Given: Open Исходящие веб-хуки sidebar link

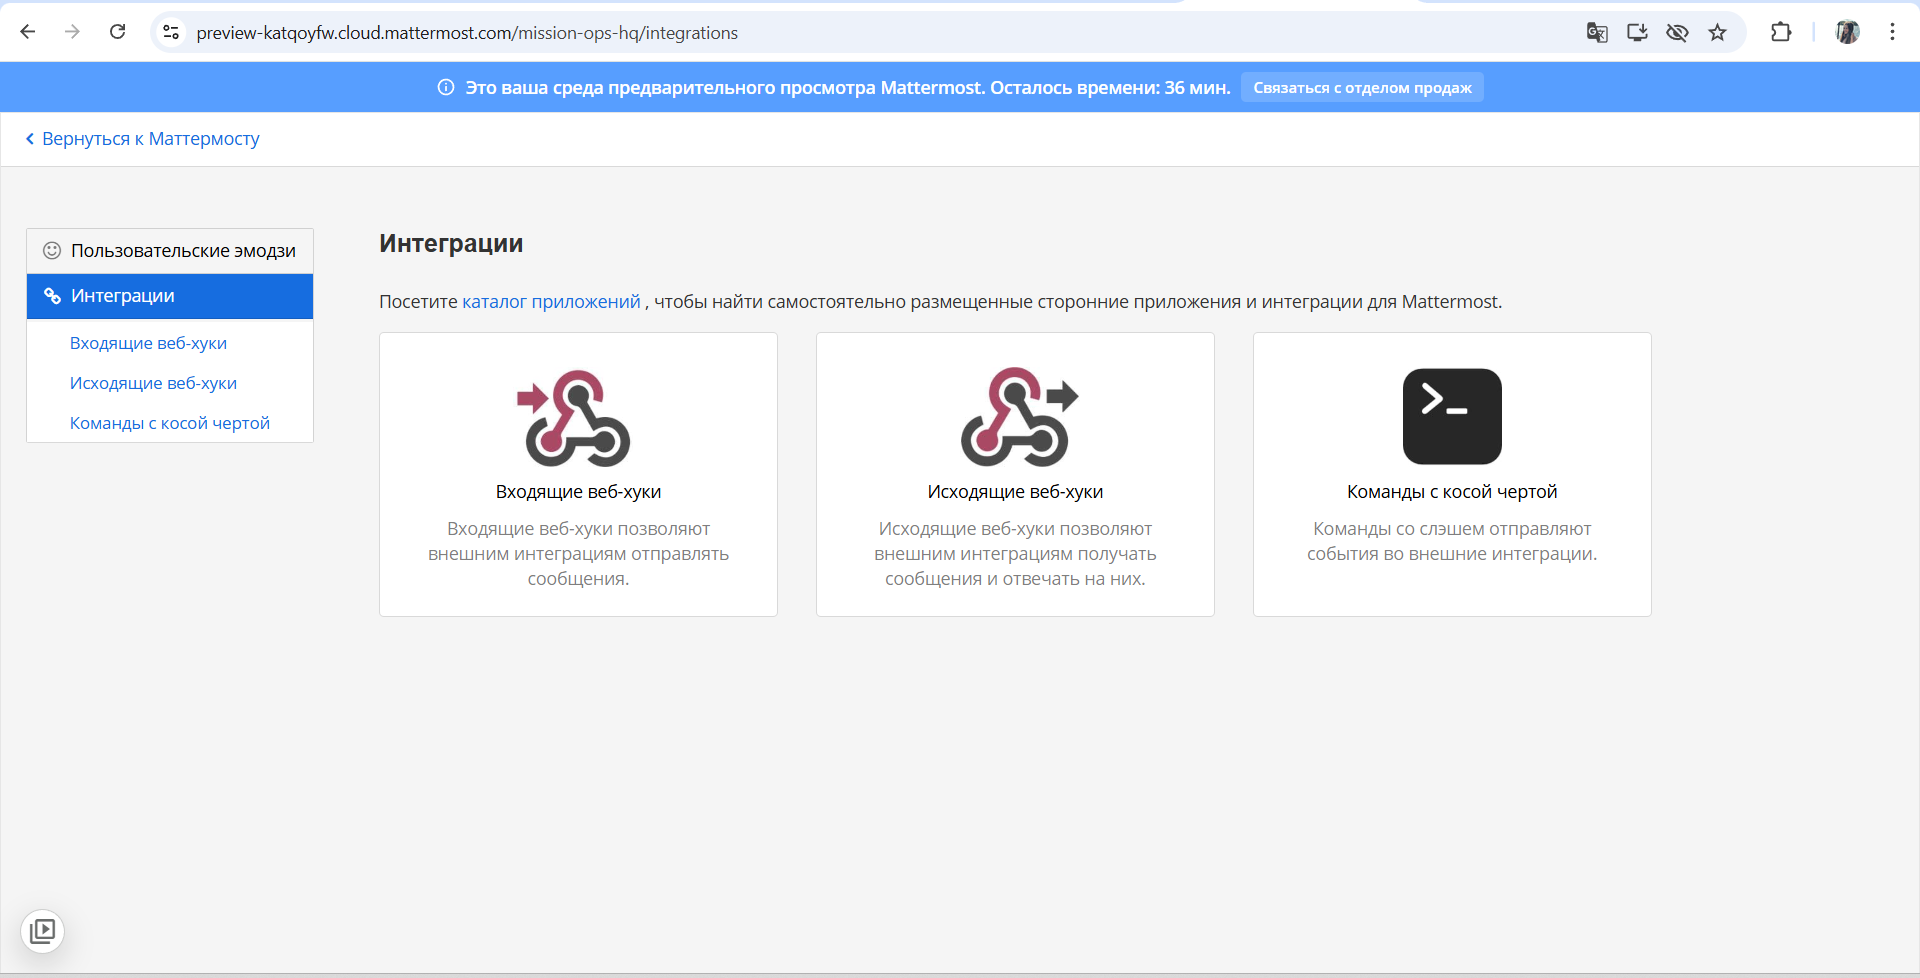Looking at the screenshot, I should click(153, 383).
